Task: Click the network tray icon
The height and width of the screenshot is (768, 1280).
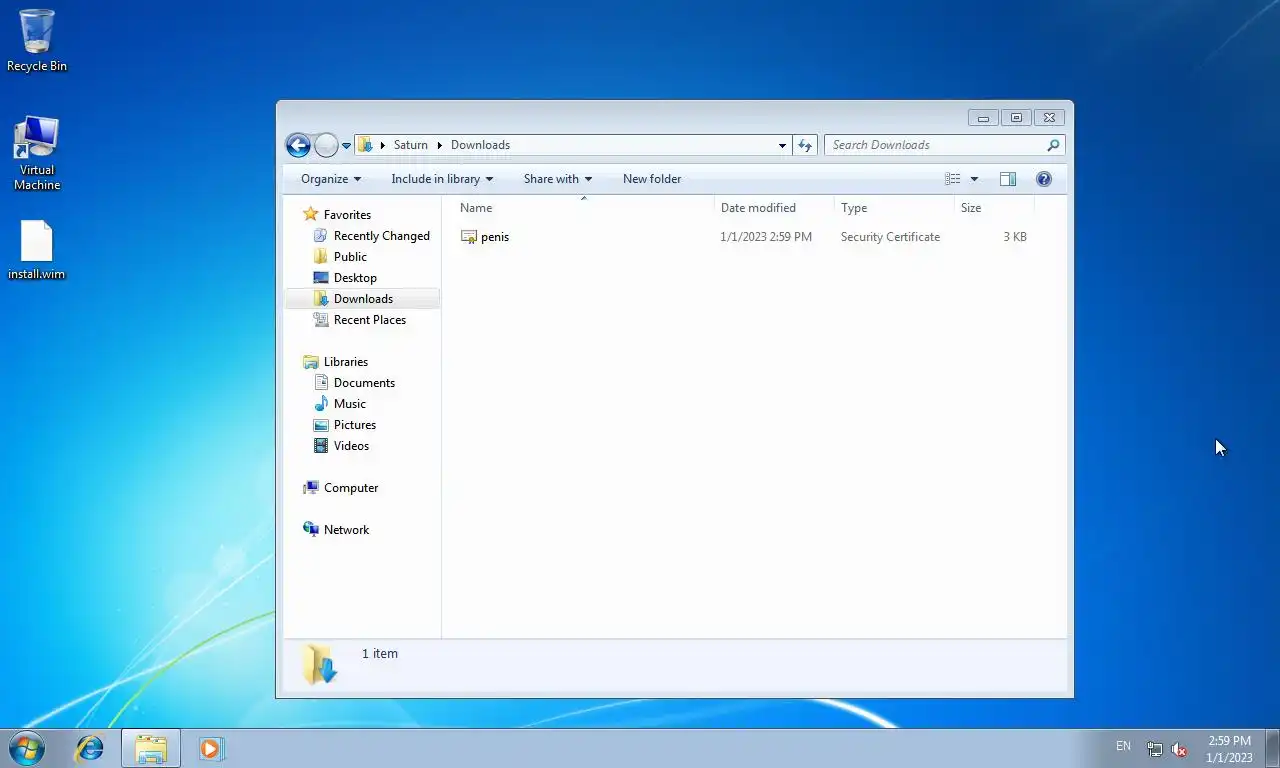Action: (1155, 749)
